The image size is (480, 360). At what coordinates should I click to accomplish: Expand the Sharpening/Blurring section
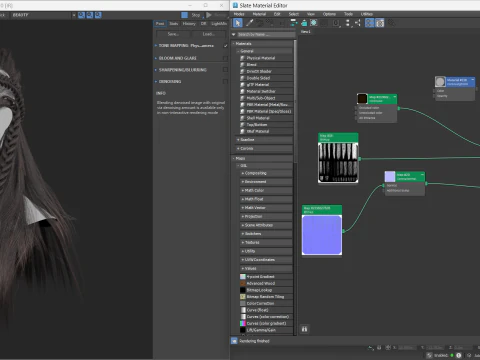[x=156, y=70]
